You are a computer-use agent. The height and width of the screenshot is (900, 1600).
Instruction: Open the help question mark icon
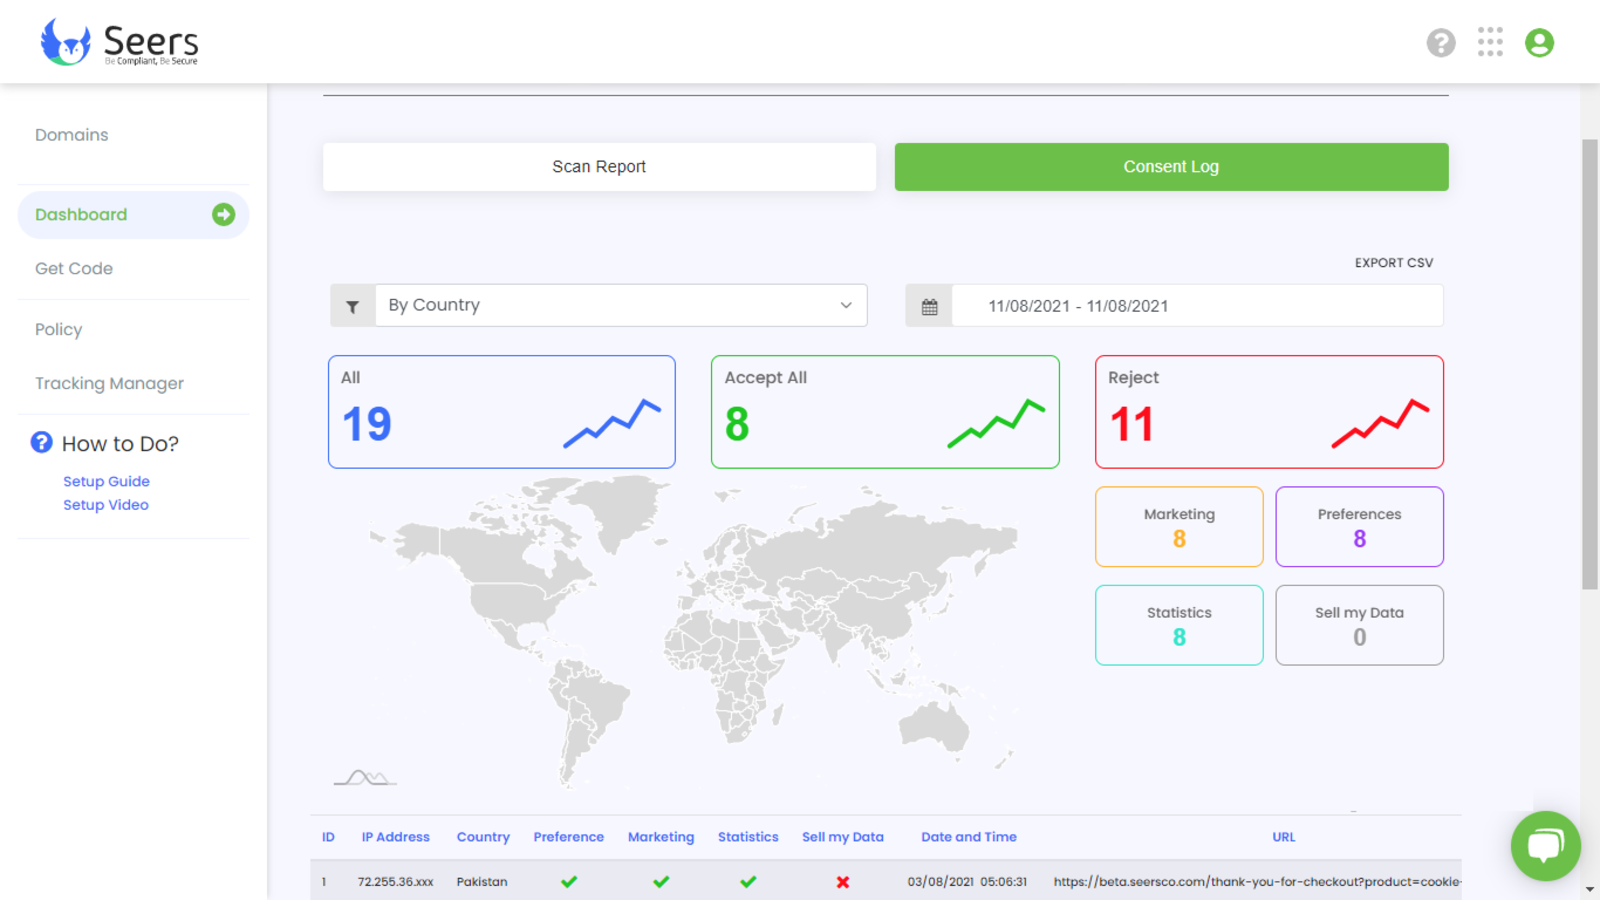pos(1440,43)
